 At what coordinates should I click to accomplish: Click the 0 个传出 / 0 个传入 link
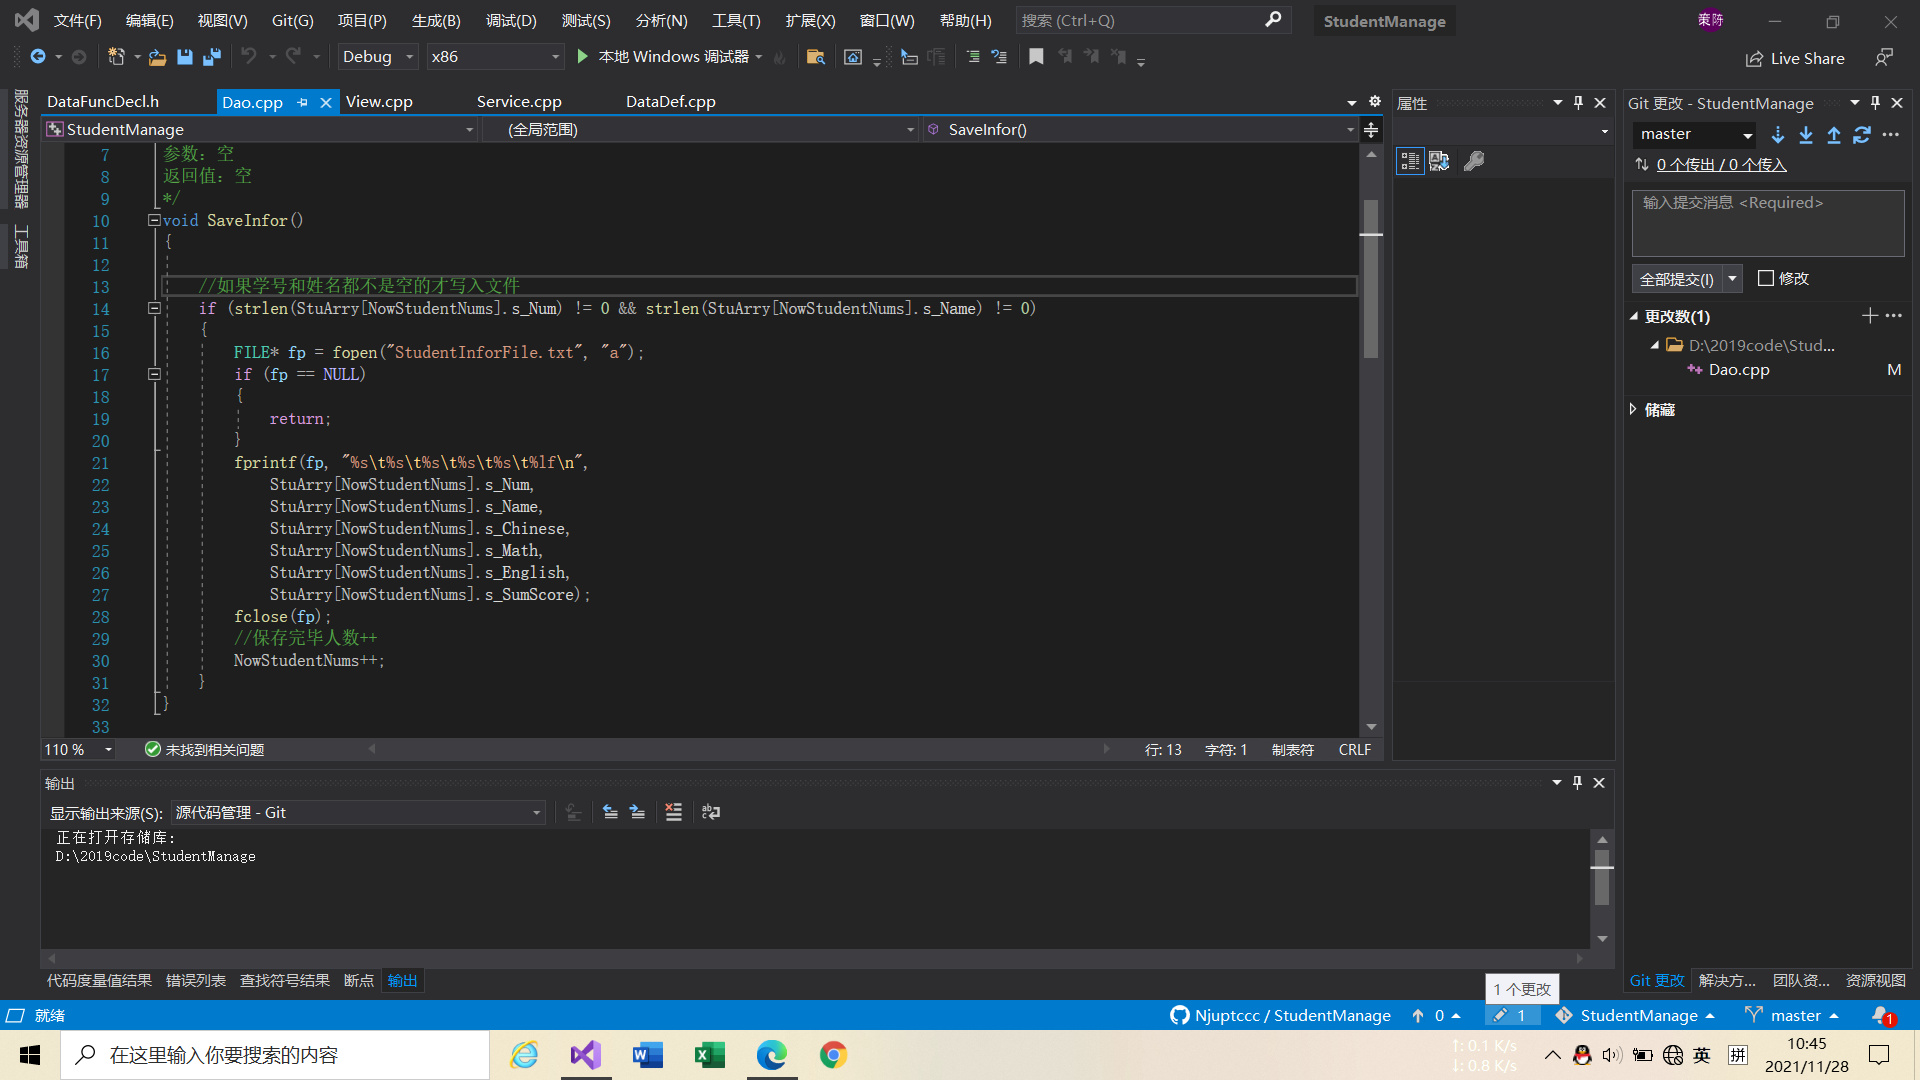1721,164
